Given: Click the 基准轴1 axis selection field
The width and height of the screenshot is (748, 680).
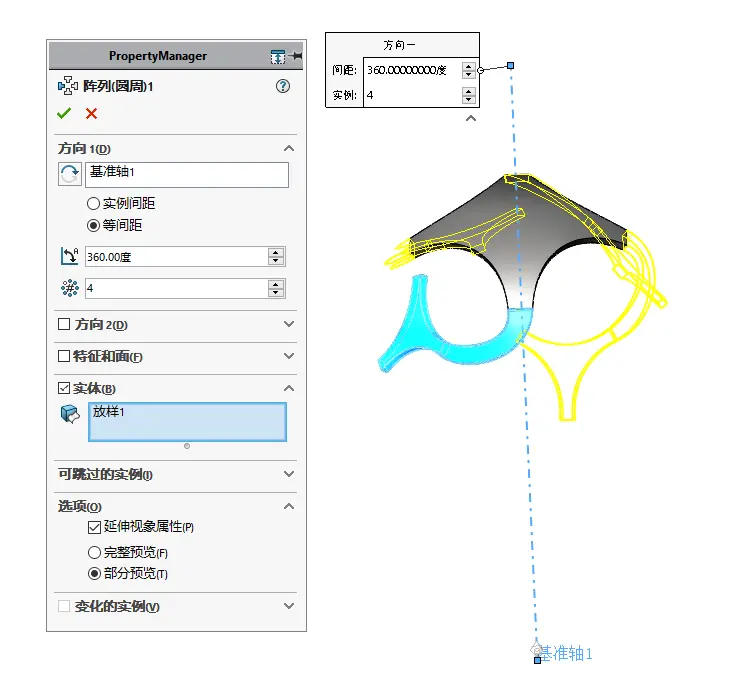Looking at the screenshot, I should click(x=187, y=175).
